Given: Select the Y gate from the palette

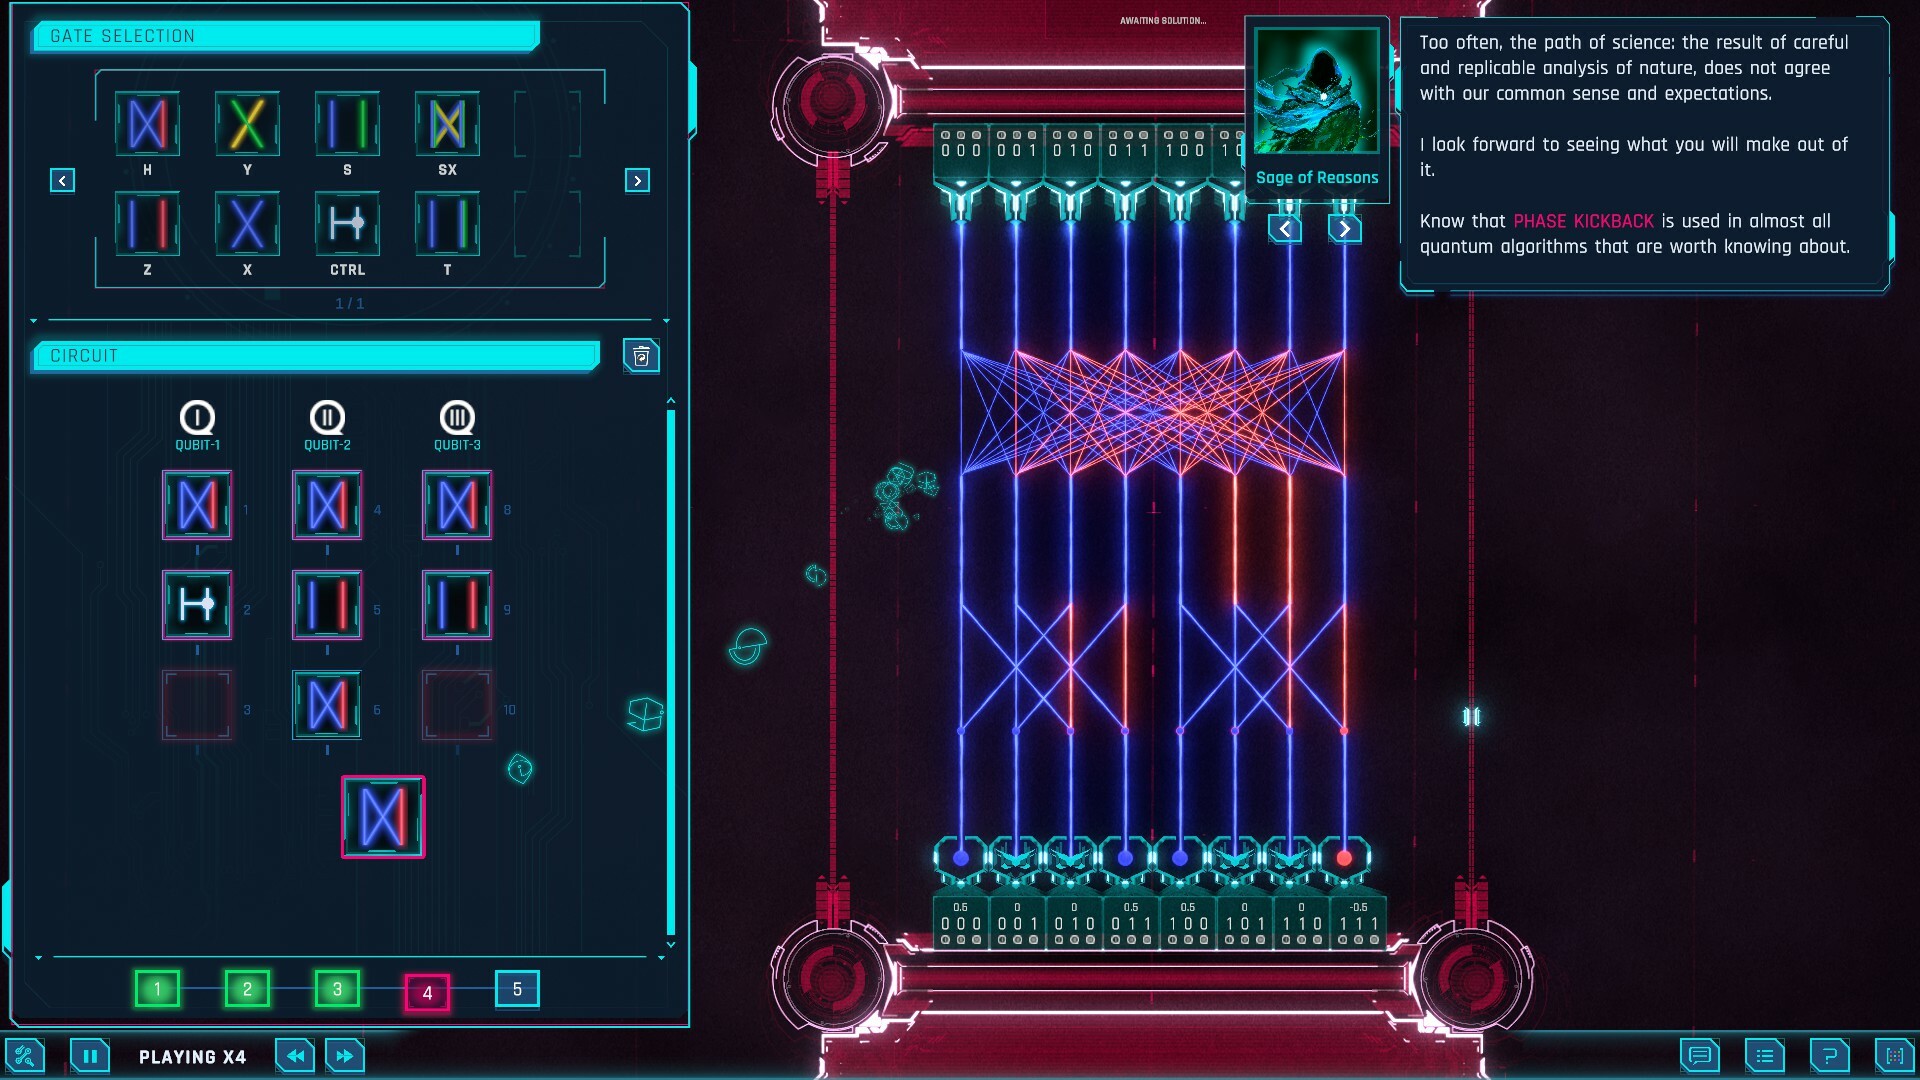Looking at the screenshot, I should 247,124.
